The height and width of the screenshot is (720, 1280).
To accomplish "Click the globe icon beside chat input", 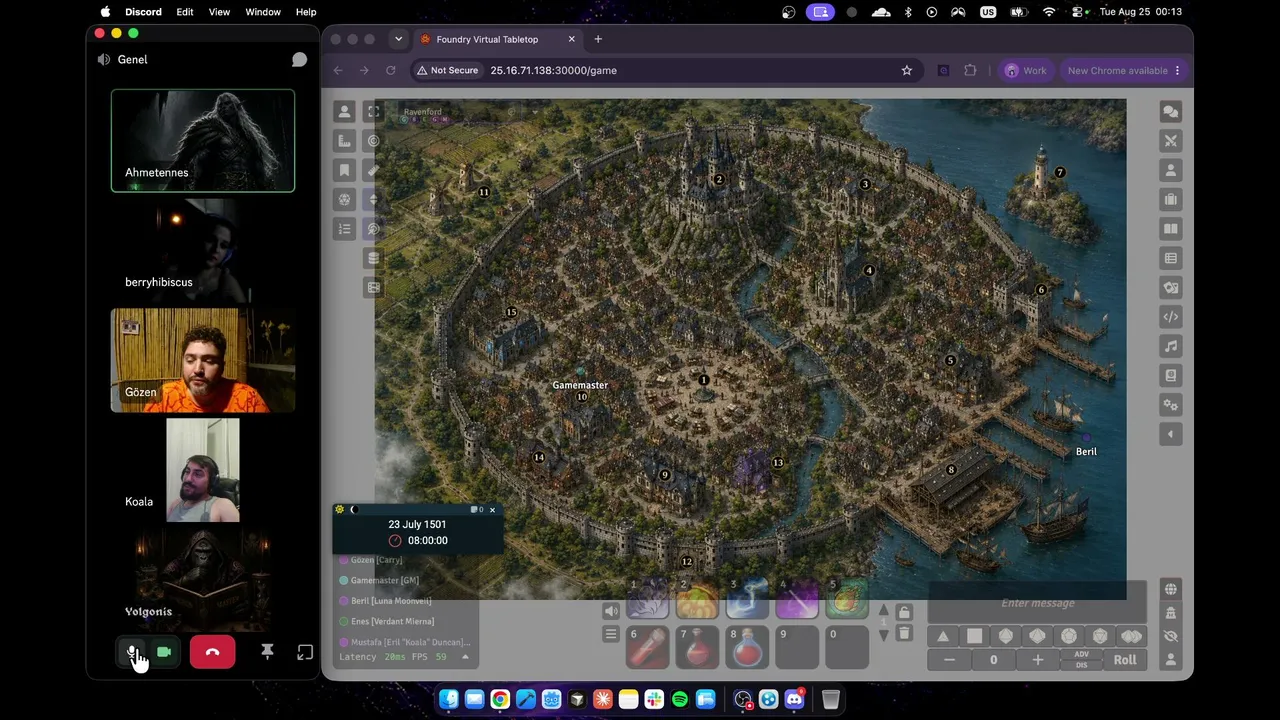I will point(1171,589).
